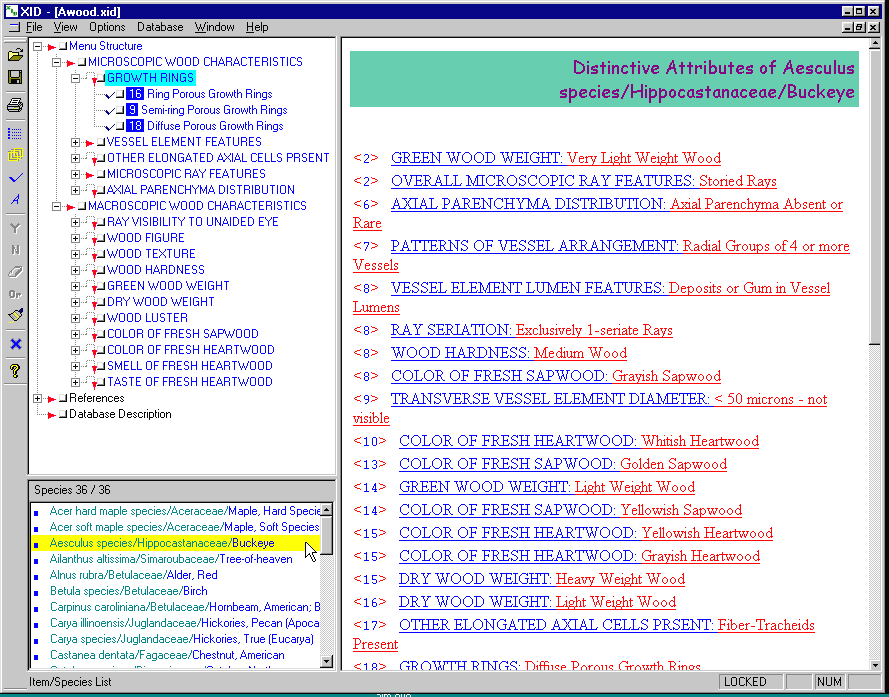Click the Open file folder icon
The height and width of the screenshot is (697, 889).
coord(15,56)
